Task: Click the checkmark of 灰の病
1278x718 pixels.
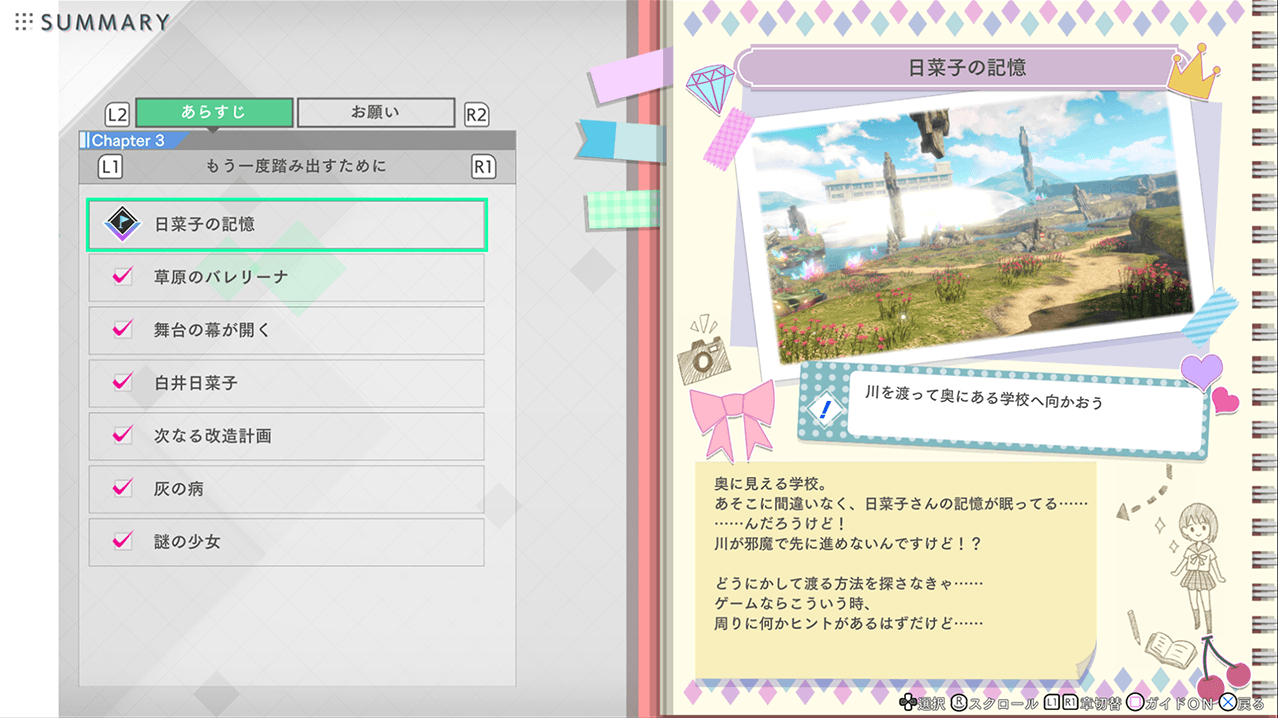Action: pyautogui.click(x=123, y=488)
